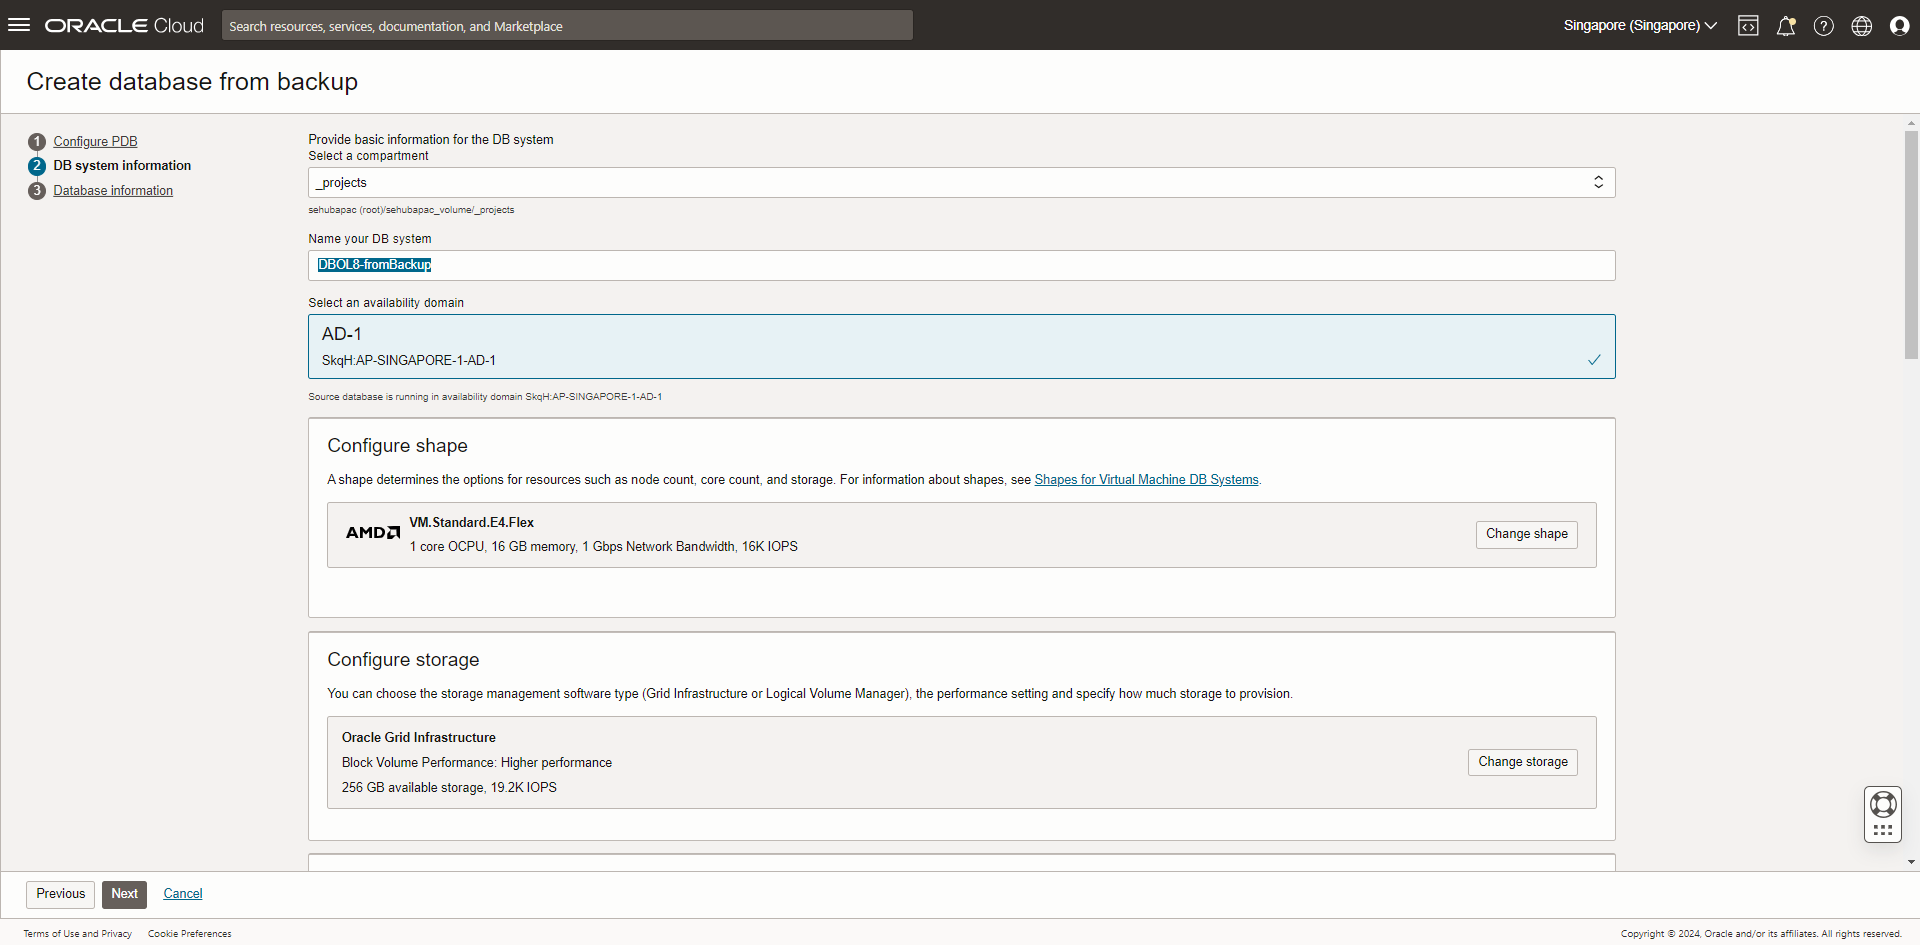The width and height of the screenshot is (1920, 945).
Task: Open the Singapore region dropdown
Action: click(1640, 26)
